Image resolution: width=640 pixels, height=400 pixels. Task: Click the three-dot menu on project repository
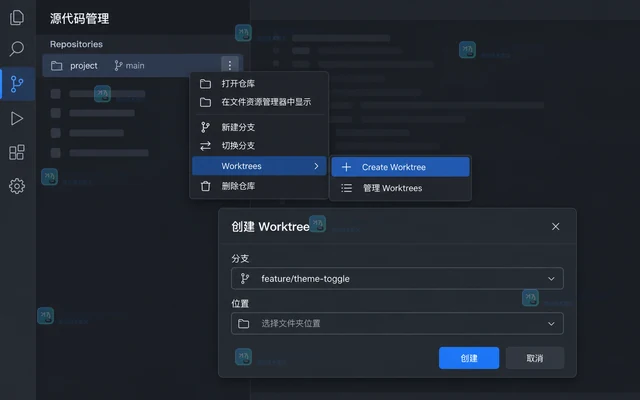point(230,65)
